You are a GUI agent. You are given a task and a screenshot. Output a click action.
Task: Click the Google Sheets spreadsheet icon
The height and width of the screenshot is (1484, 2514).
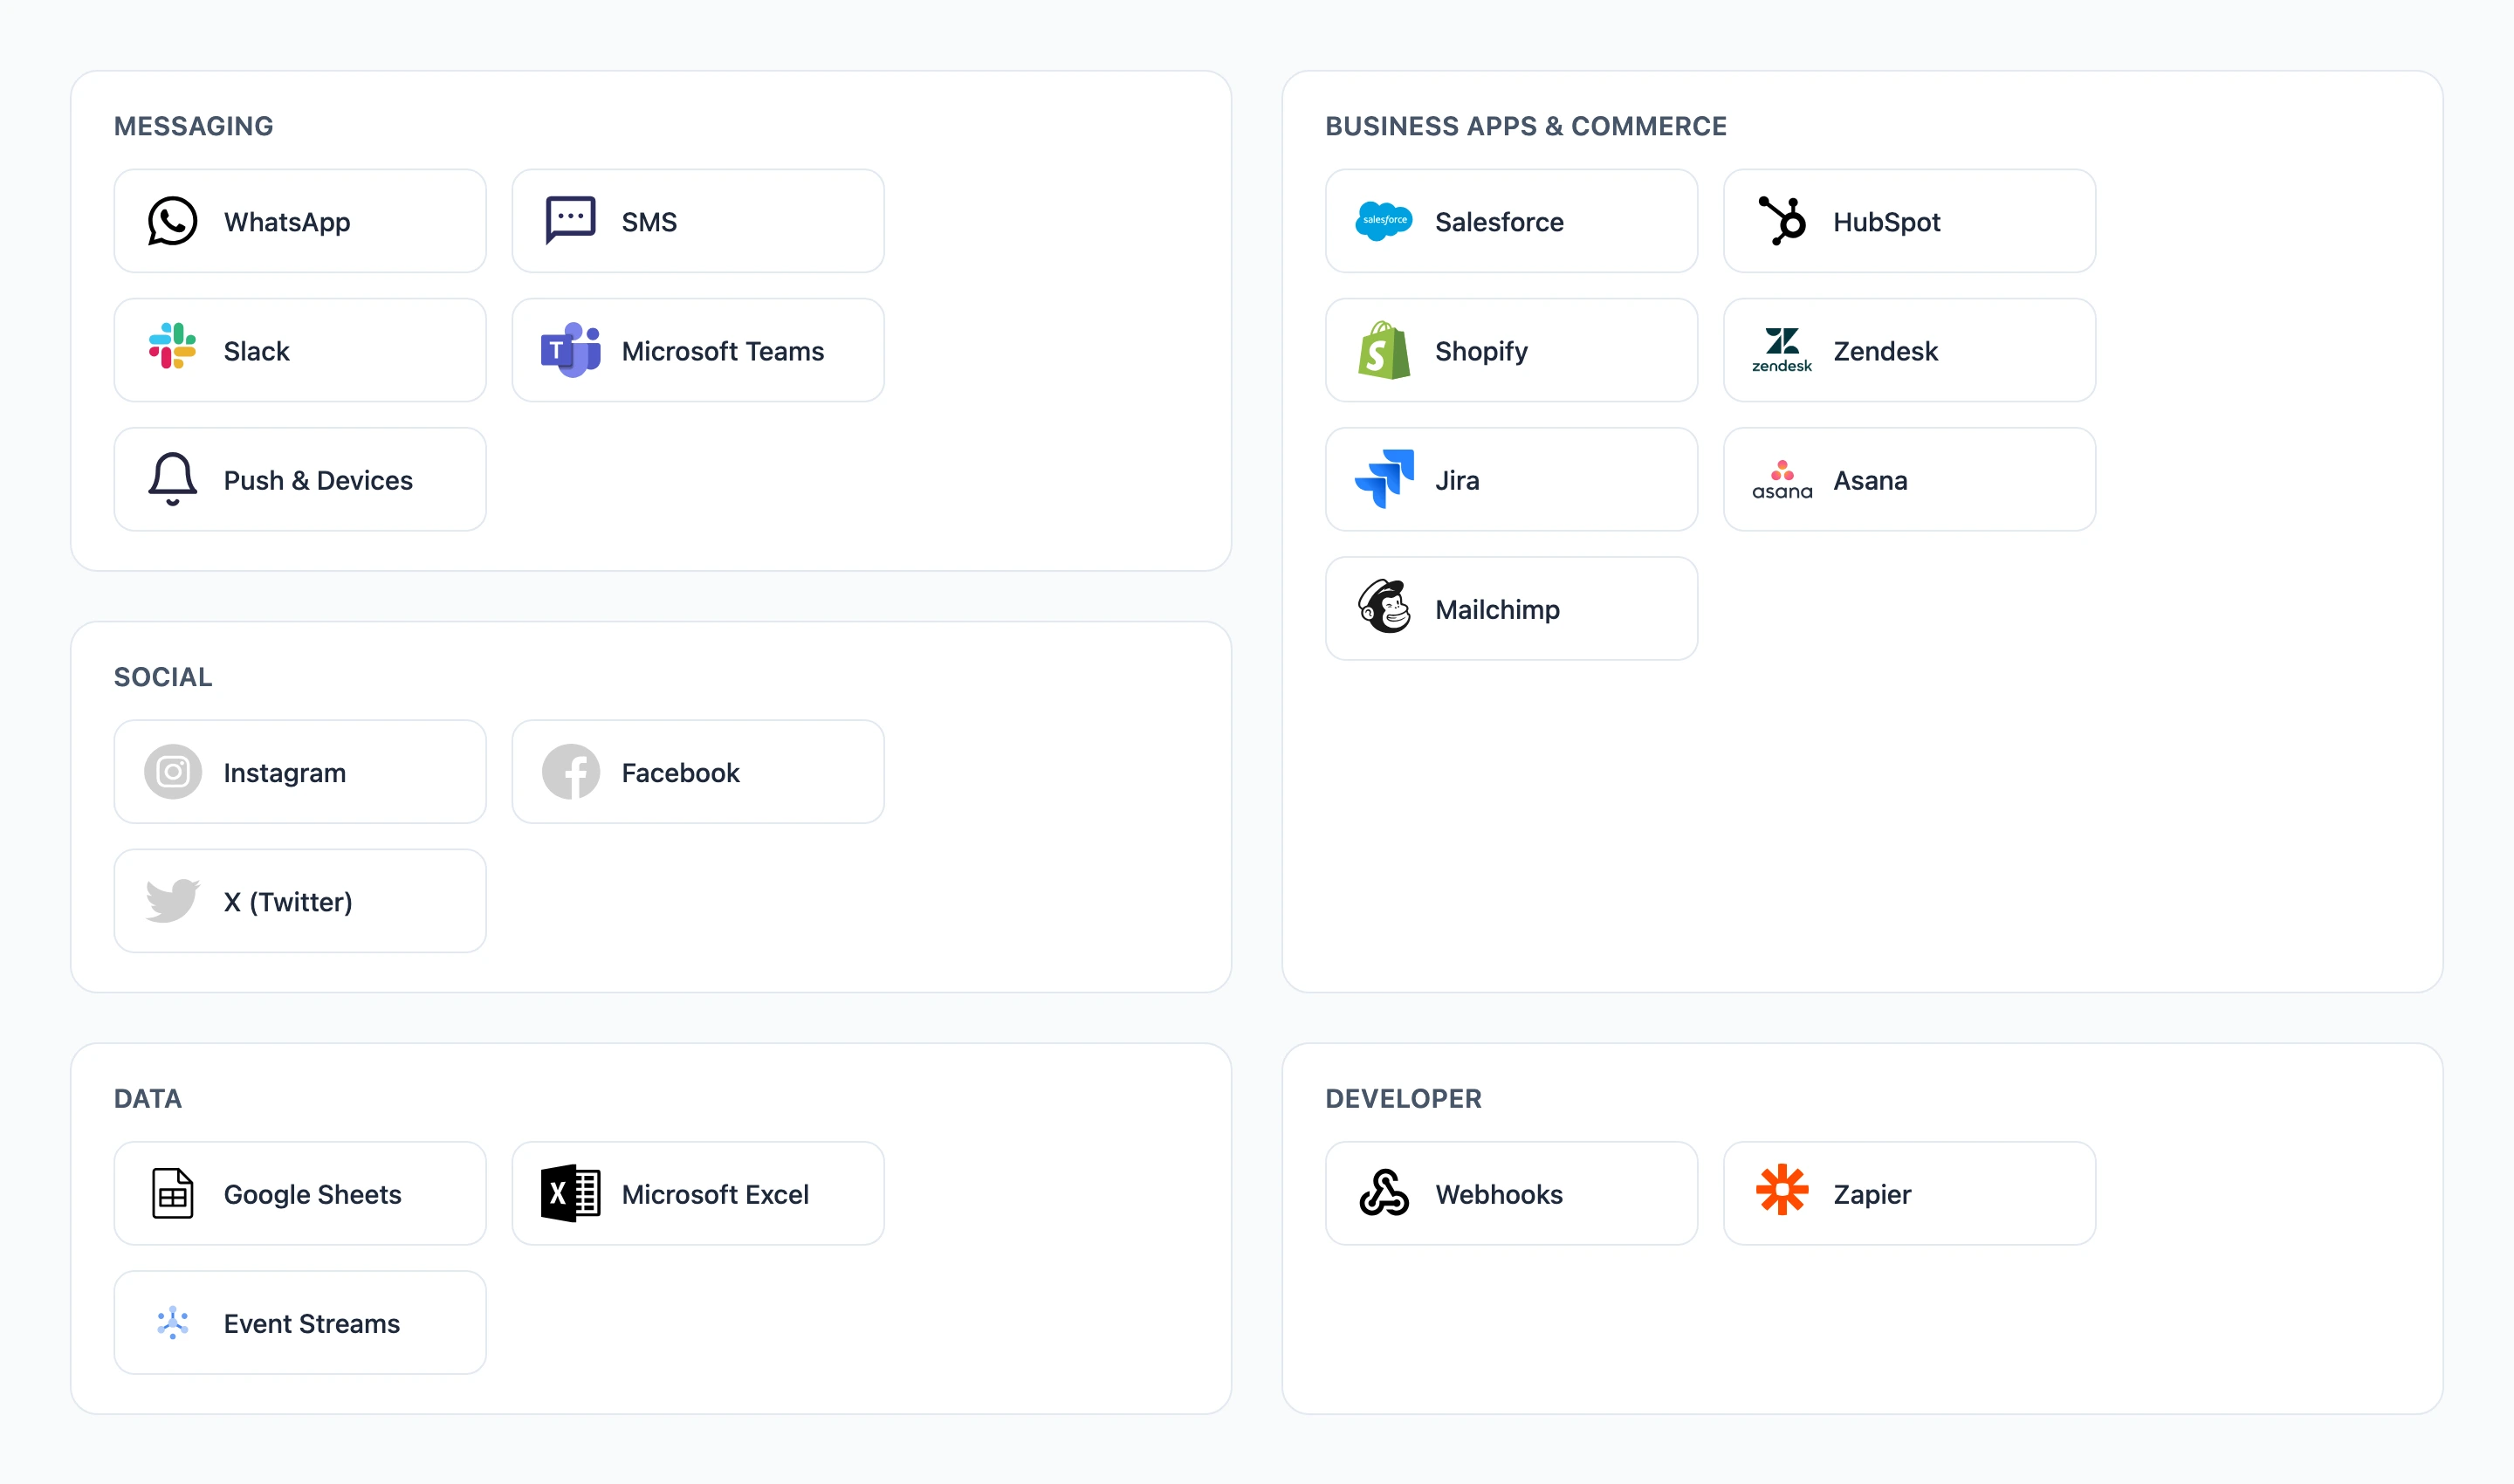(172, 1193)
